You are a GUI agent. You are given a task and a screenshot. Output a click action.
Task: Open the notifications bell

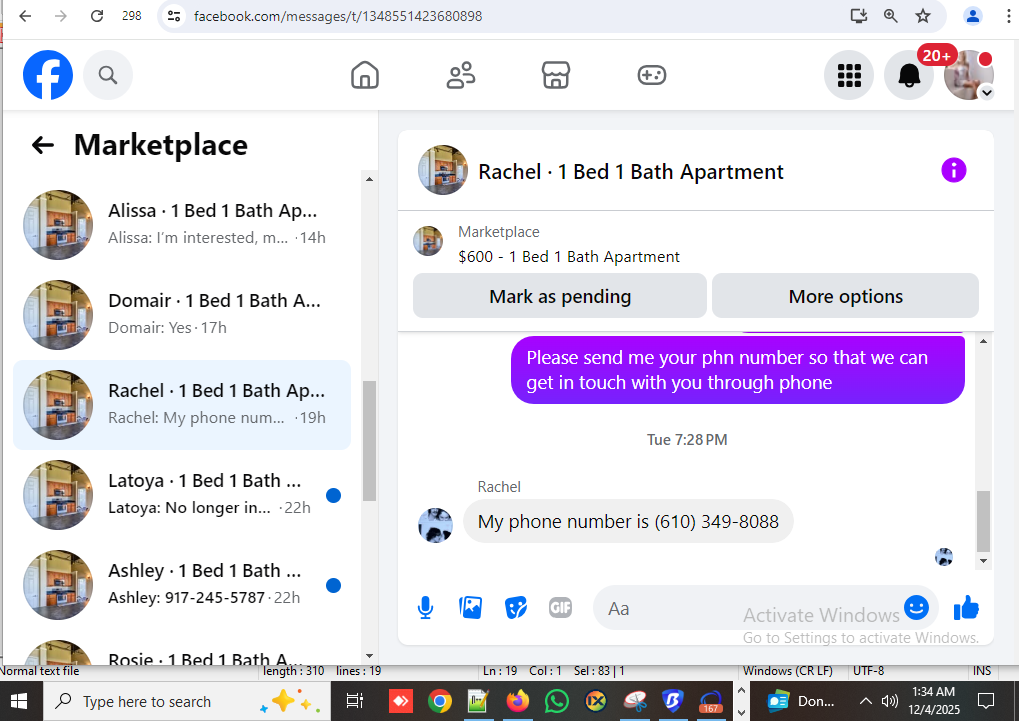(909, 75)
